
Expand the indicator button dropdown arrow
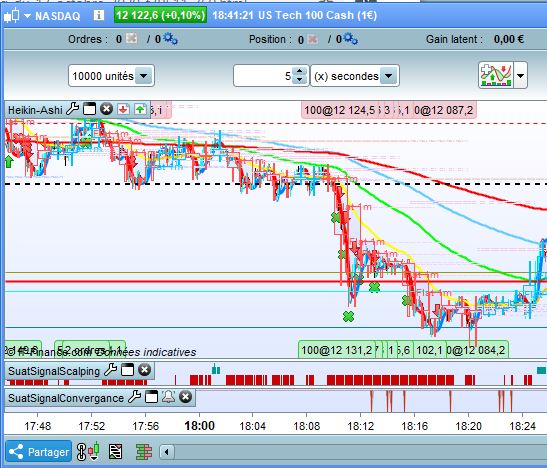(x=520, y=75)
